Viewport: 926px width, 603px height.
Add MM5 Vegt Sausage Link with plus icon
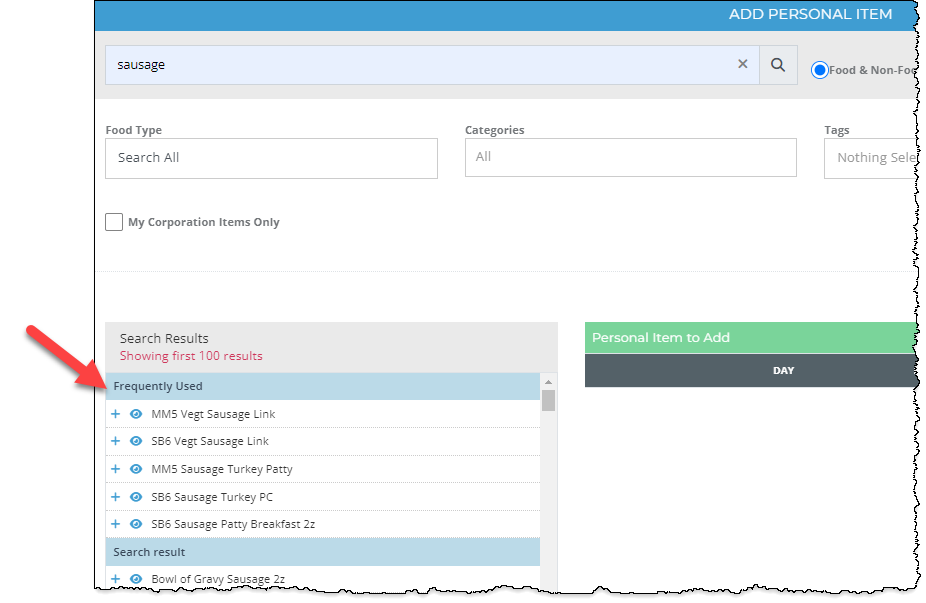click(x=115, y=413)
